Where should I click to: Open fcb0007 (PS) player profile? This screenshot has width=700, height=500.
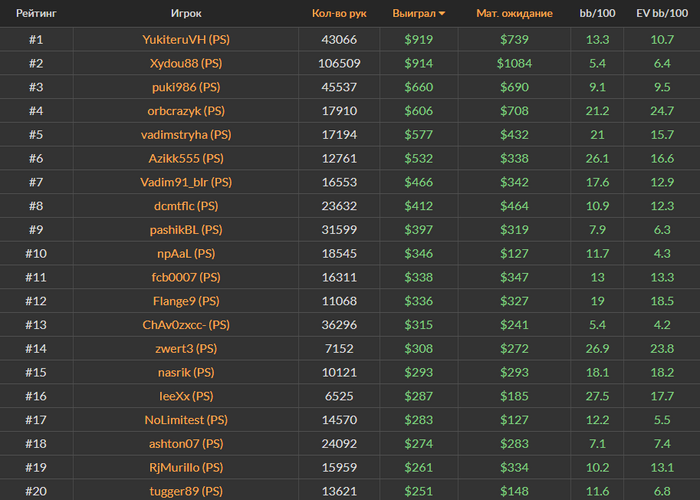[x=186, y=277]
